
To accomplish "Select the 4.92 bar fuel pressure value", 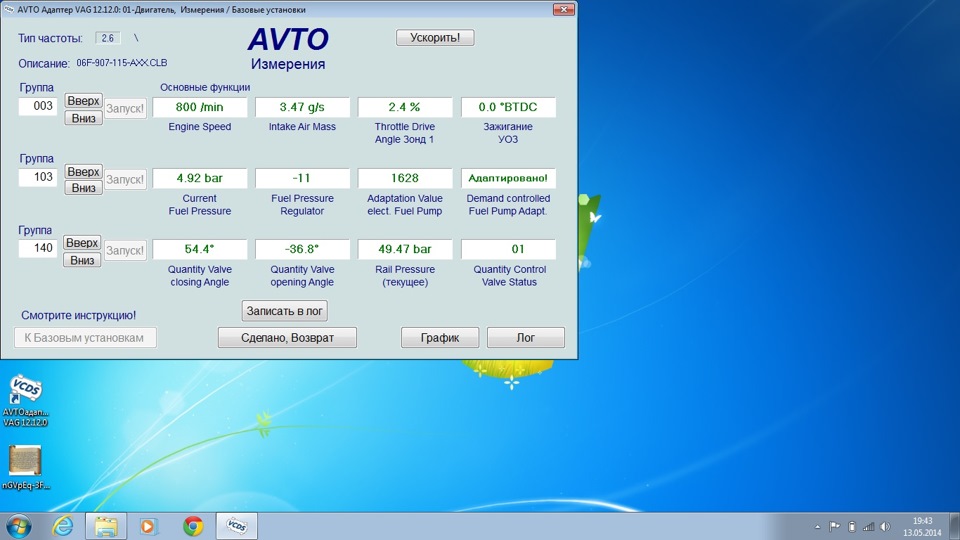I will tap(200, 178).
